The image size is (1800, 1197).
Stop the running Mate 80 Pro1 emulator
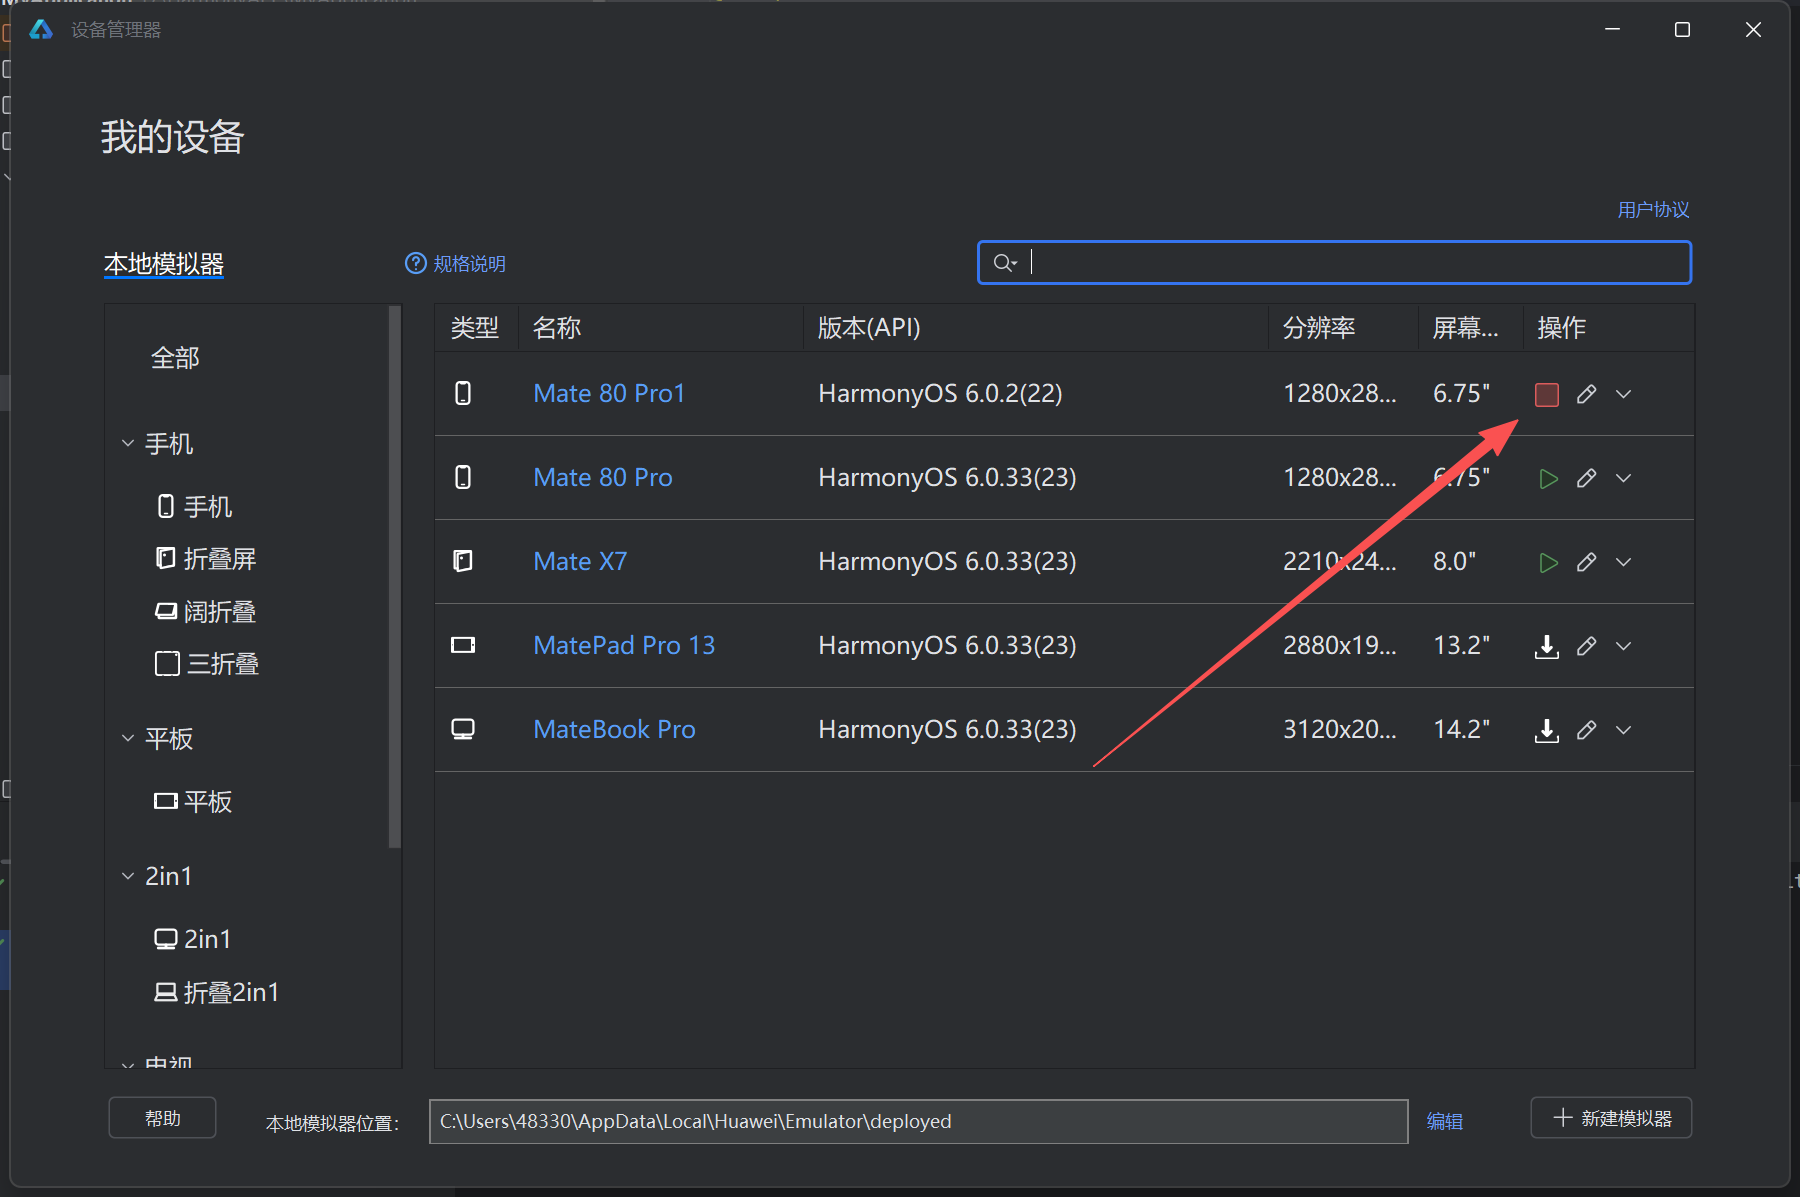point(1547,395)
